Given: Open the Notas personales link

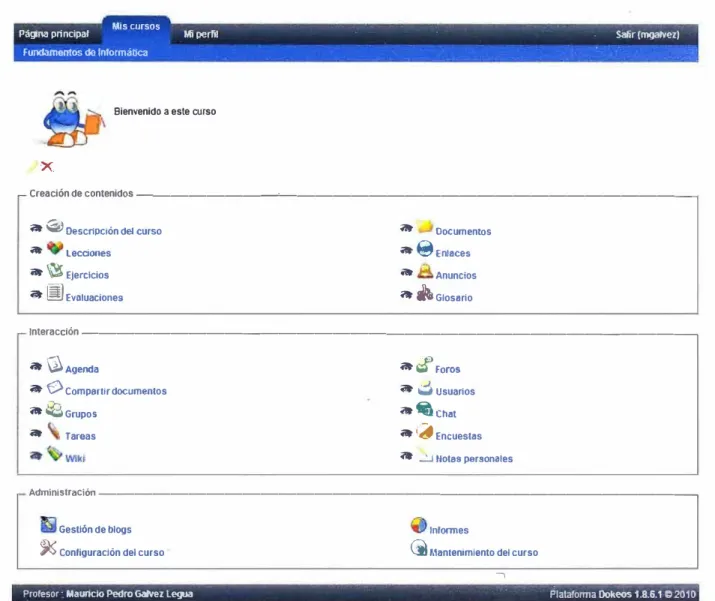Looking at the screenshot, I should (474, 459).
